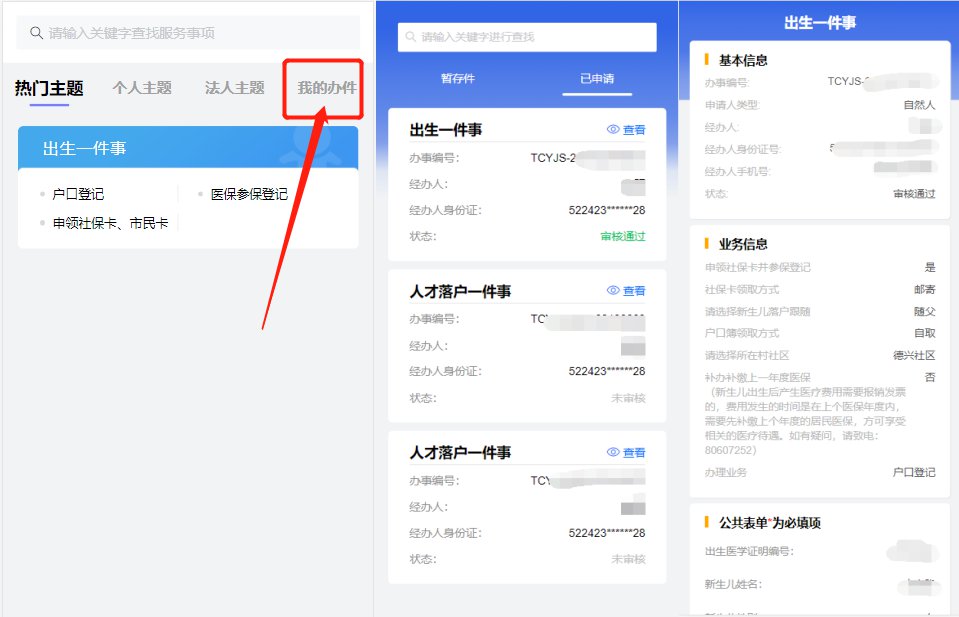
Task: Open 申领社保卡、市民卡 service link
Action: coord(110,223)
